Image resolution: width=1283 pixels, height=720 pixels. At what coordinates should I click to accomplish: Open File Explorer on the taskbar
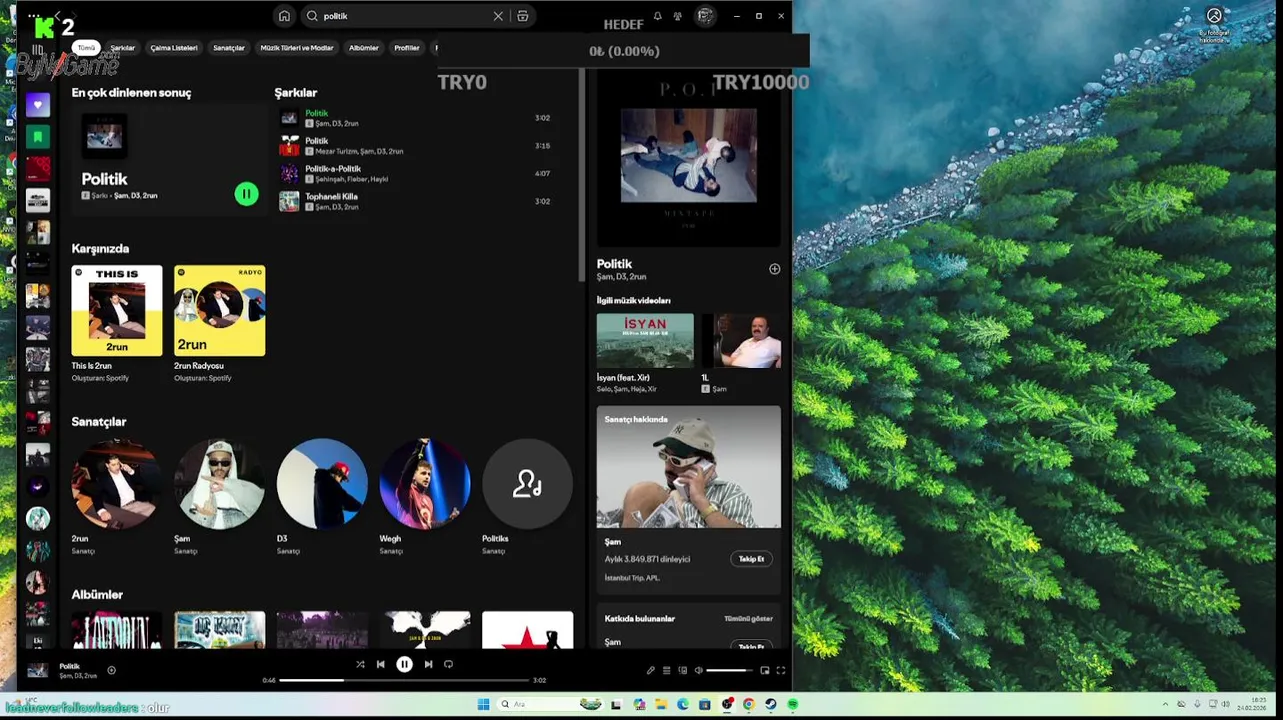pyautogui.click(x=661, y=704)
